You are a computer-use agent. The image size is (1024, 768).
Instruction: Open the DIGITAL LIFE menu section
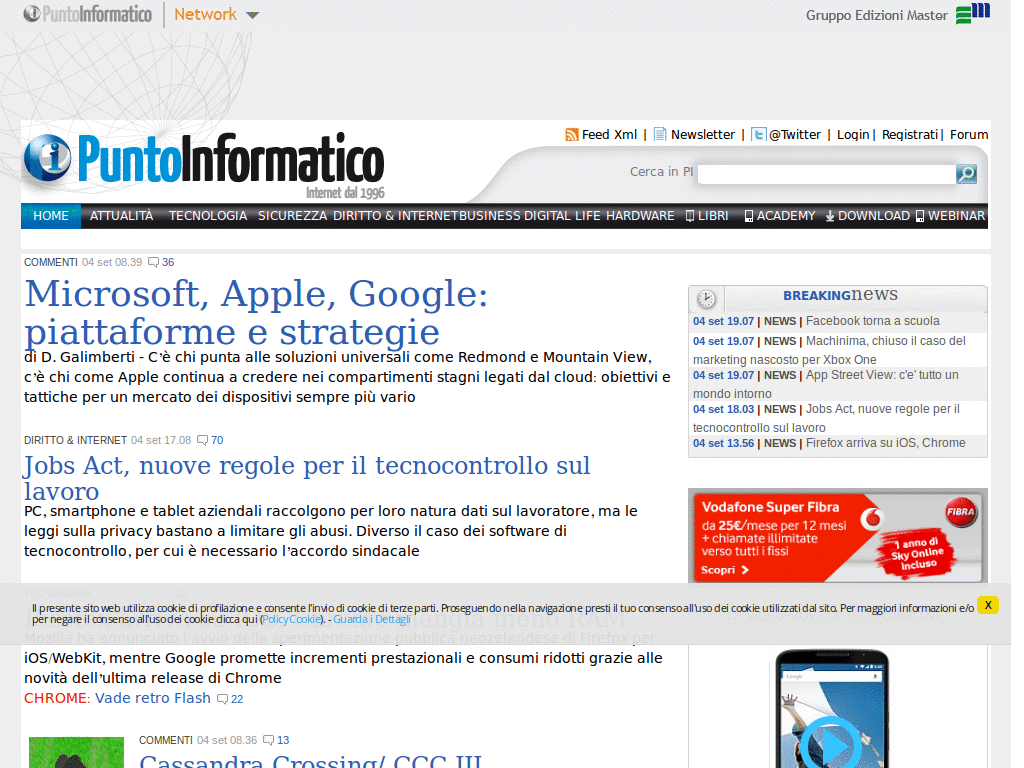coord(562,216)
